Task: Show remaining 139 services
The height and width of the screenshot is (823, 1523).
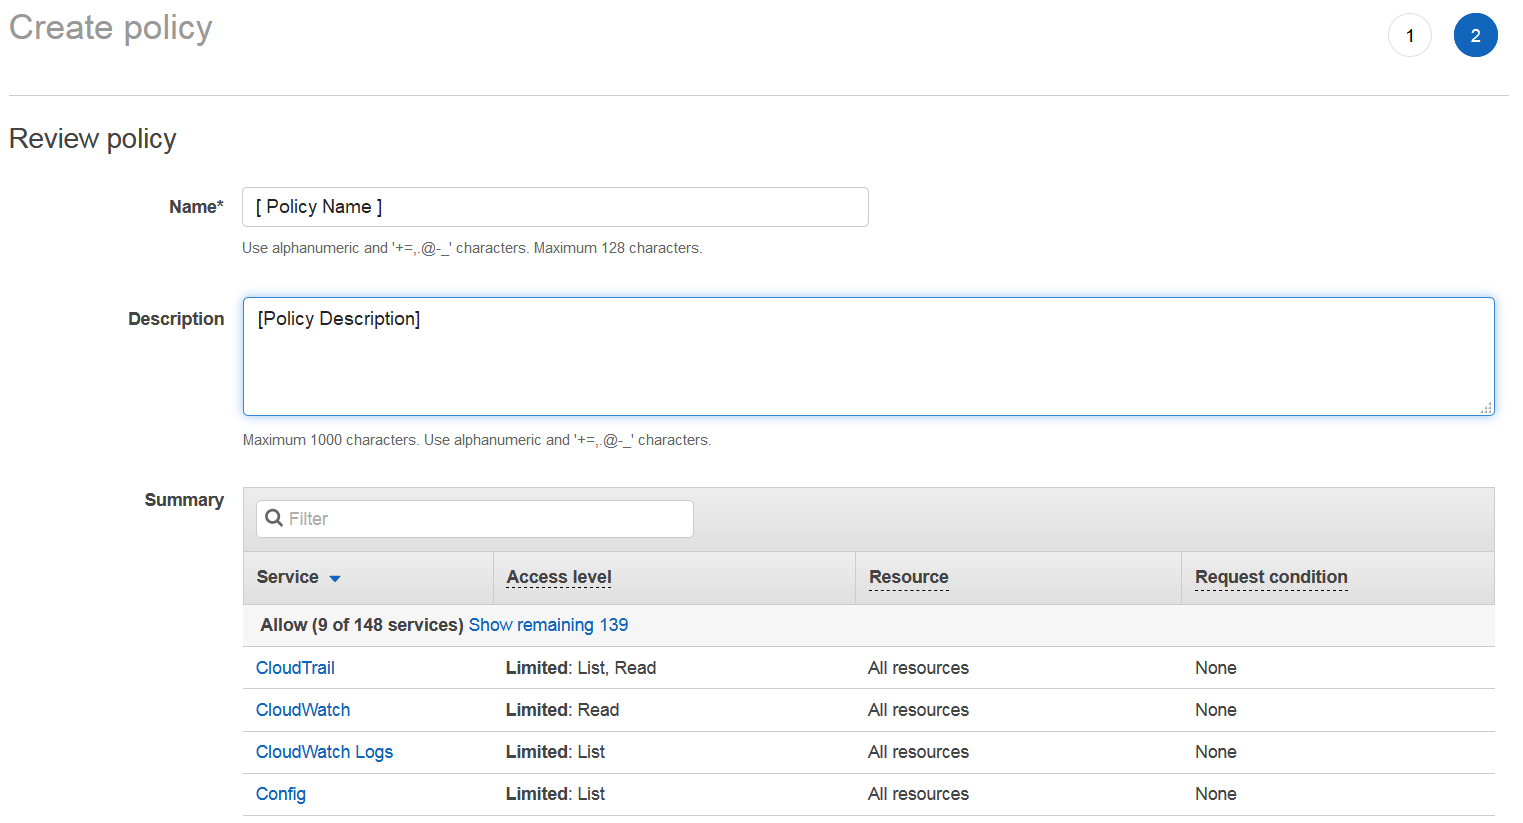Action: 548,625
